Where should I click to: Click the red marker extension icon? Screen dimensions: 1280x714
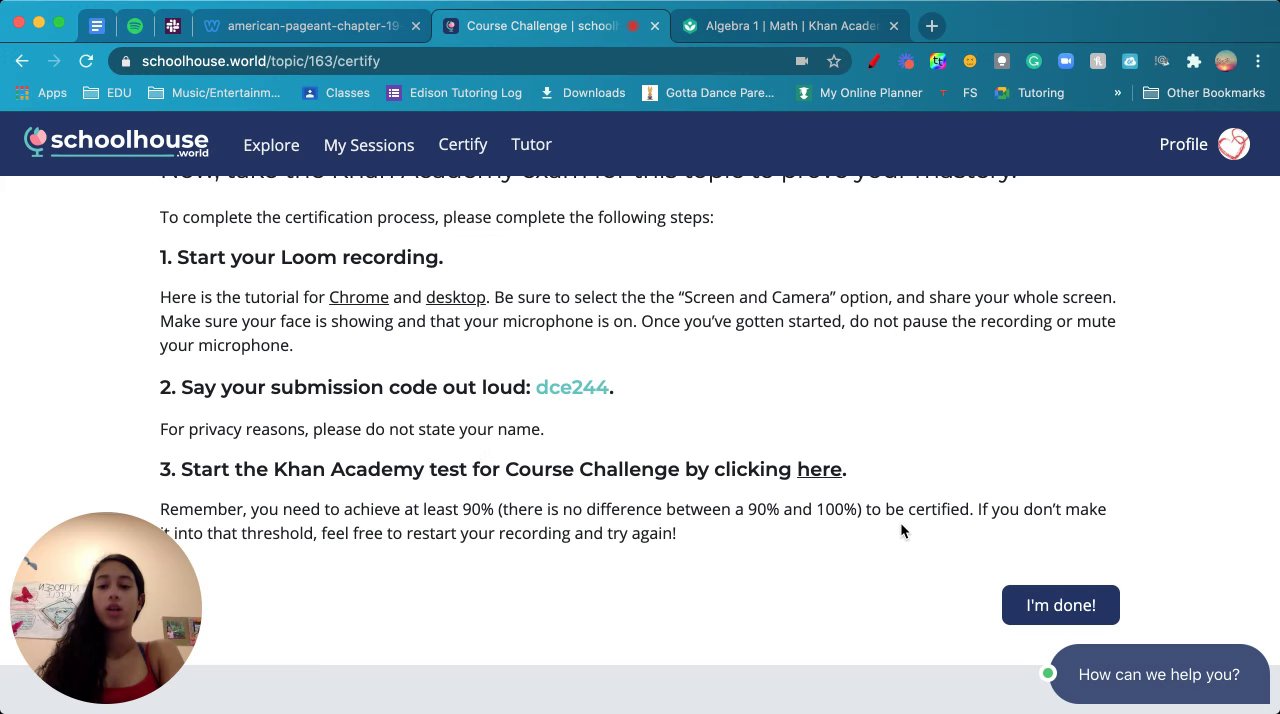point(874,62)
